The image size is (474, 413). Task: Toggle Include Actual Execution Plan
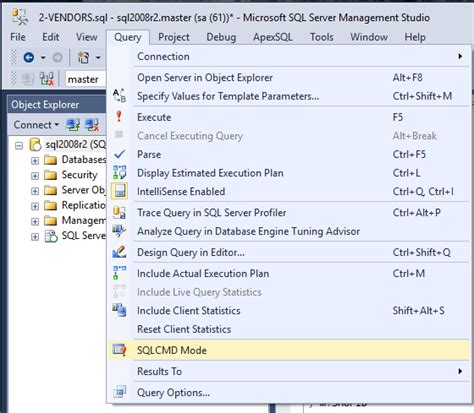point(289,273)
